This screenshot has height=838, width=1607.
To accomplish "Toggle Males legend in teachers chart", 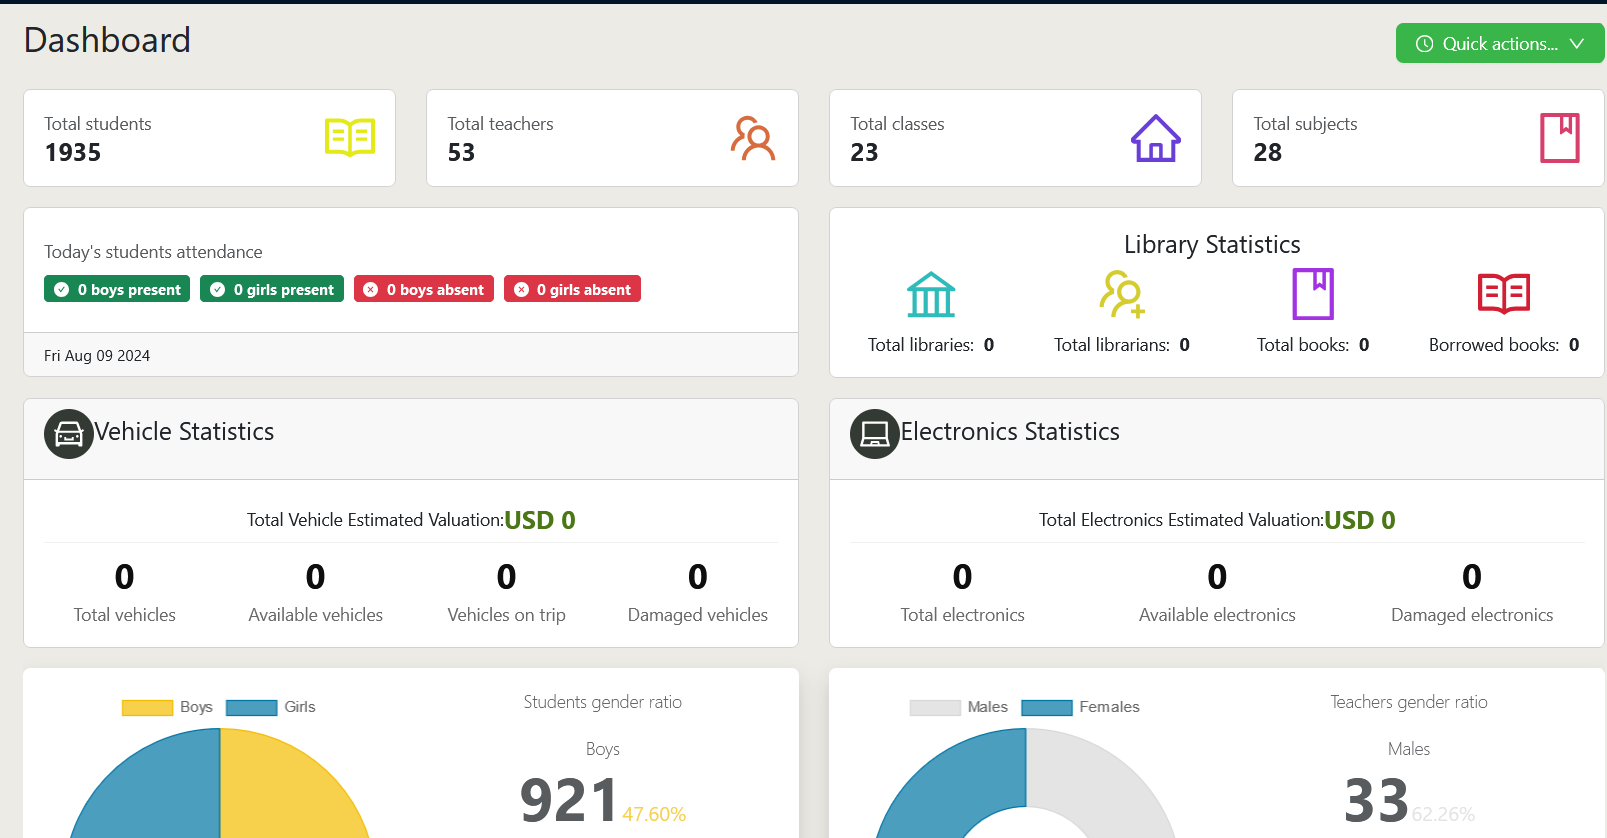I will [x=959, y=707].
